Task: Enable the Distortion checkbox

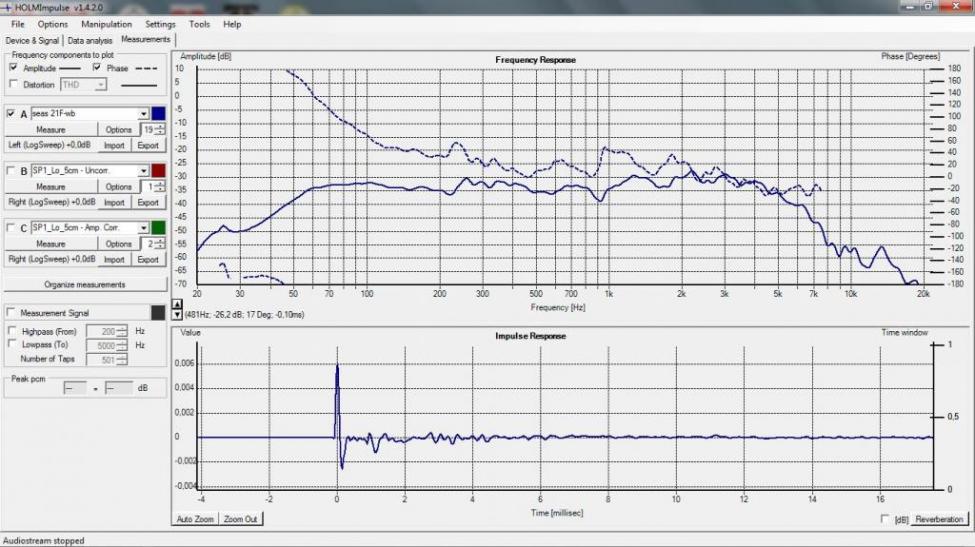Action: 14,85
